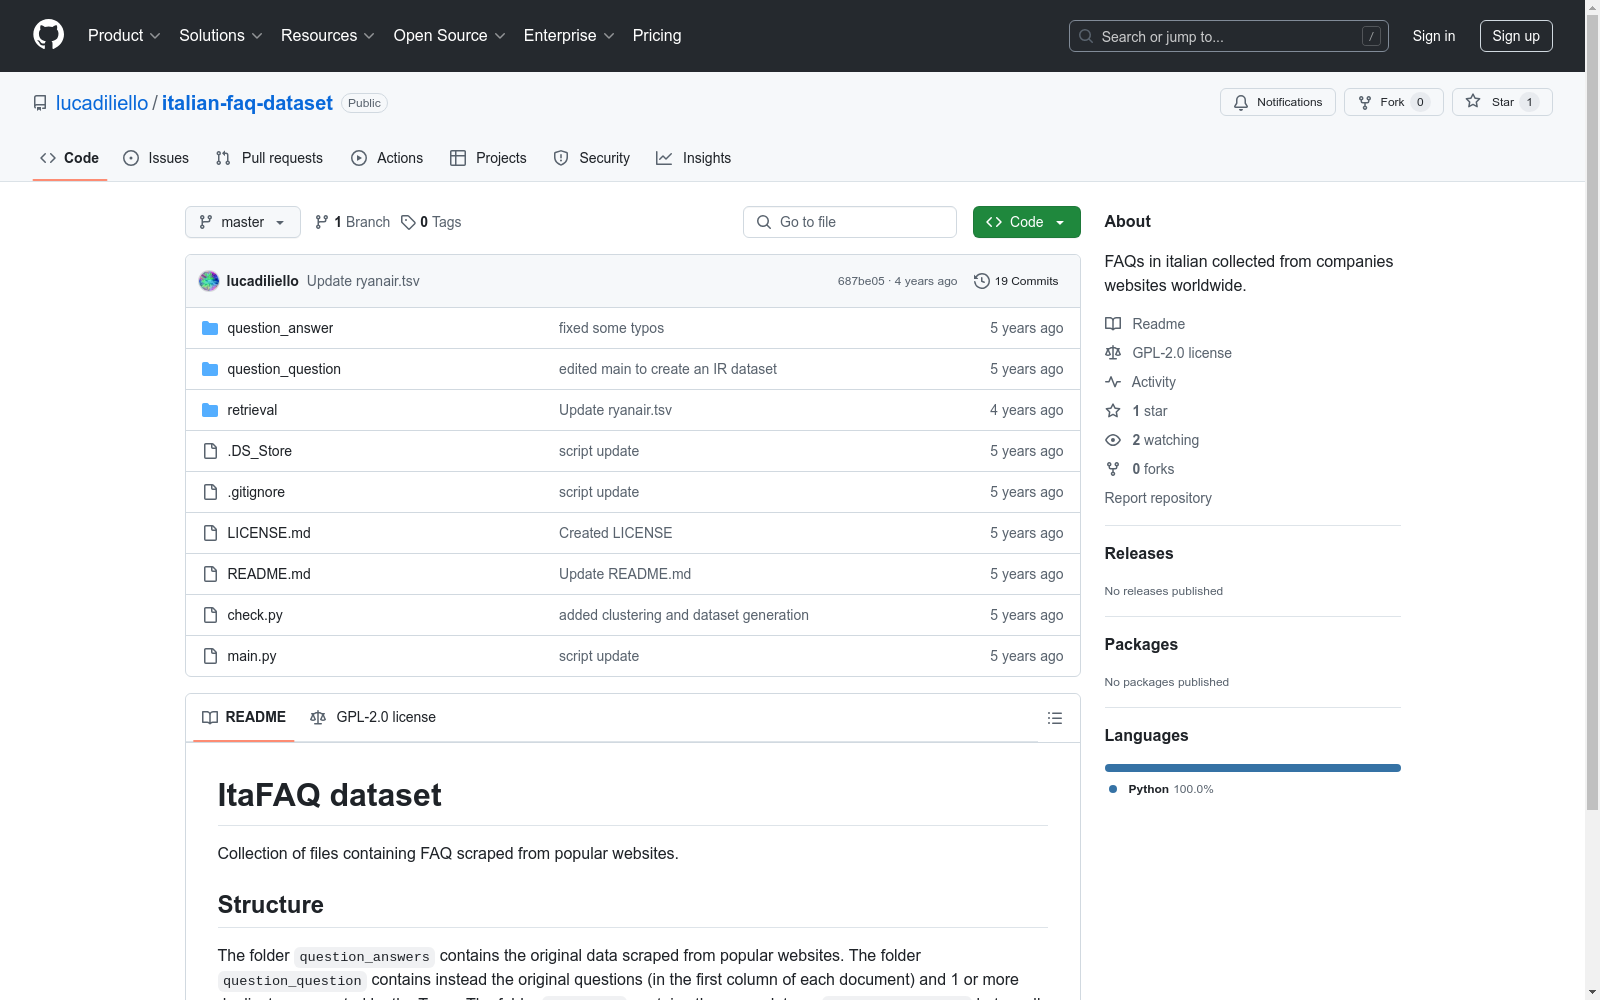Open the lucadiliello owner link

(x=102, y=103)
